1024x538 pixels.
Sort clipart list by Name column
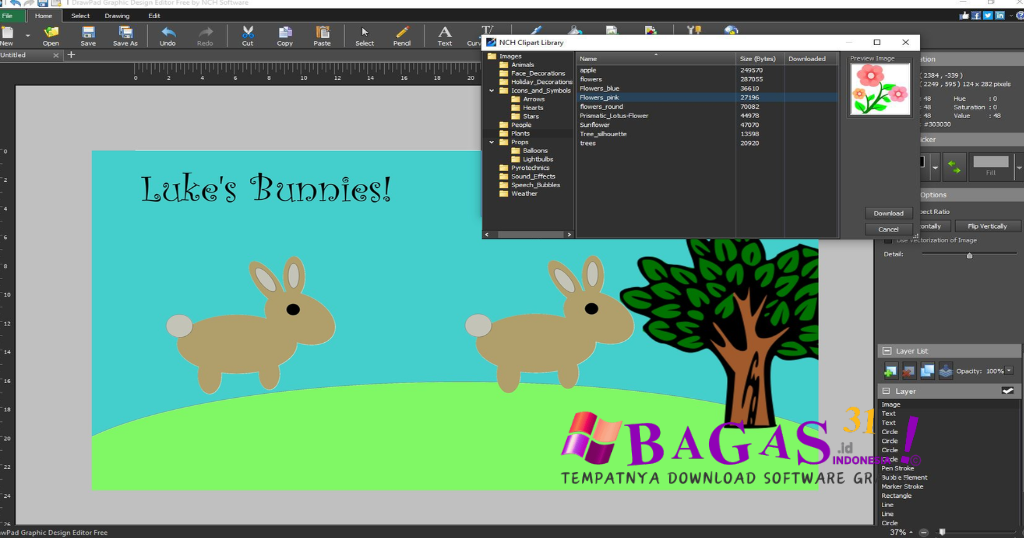tap(656, 59)
